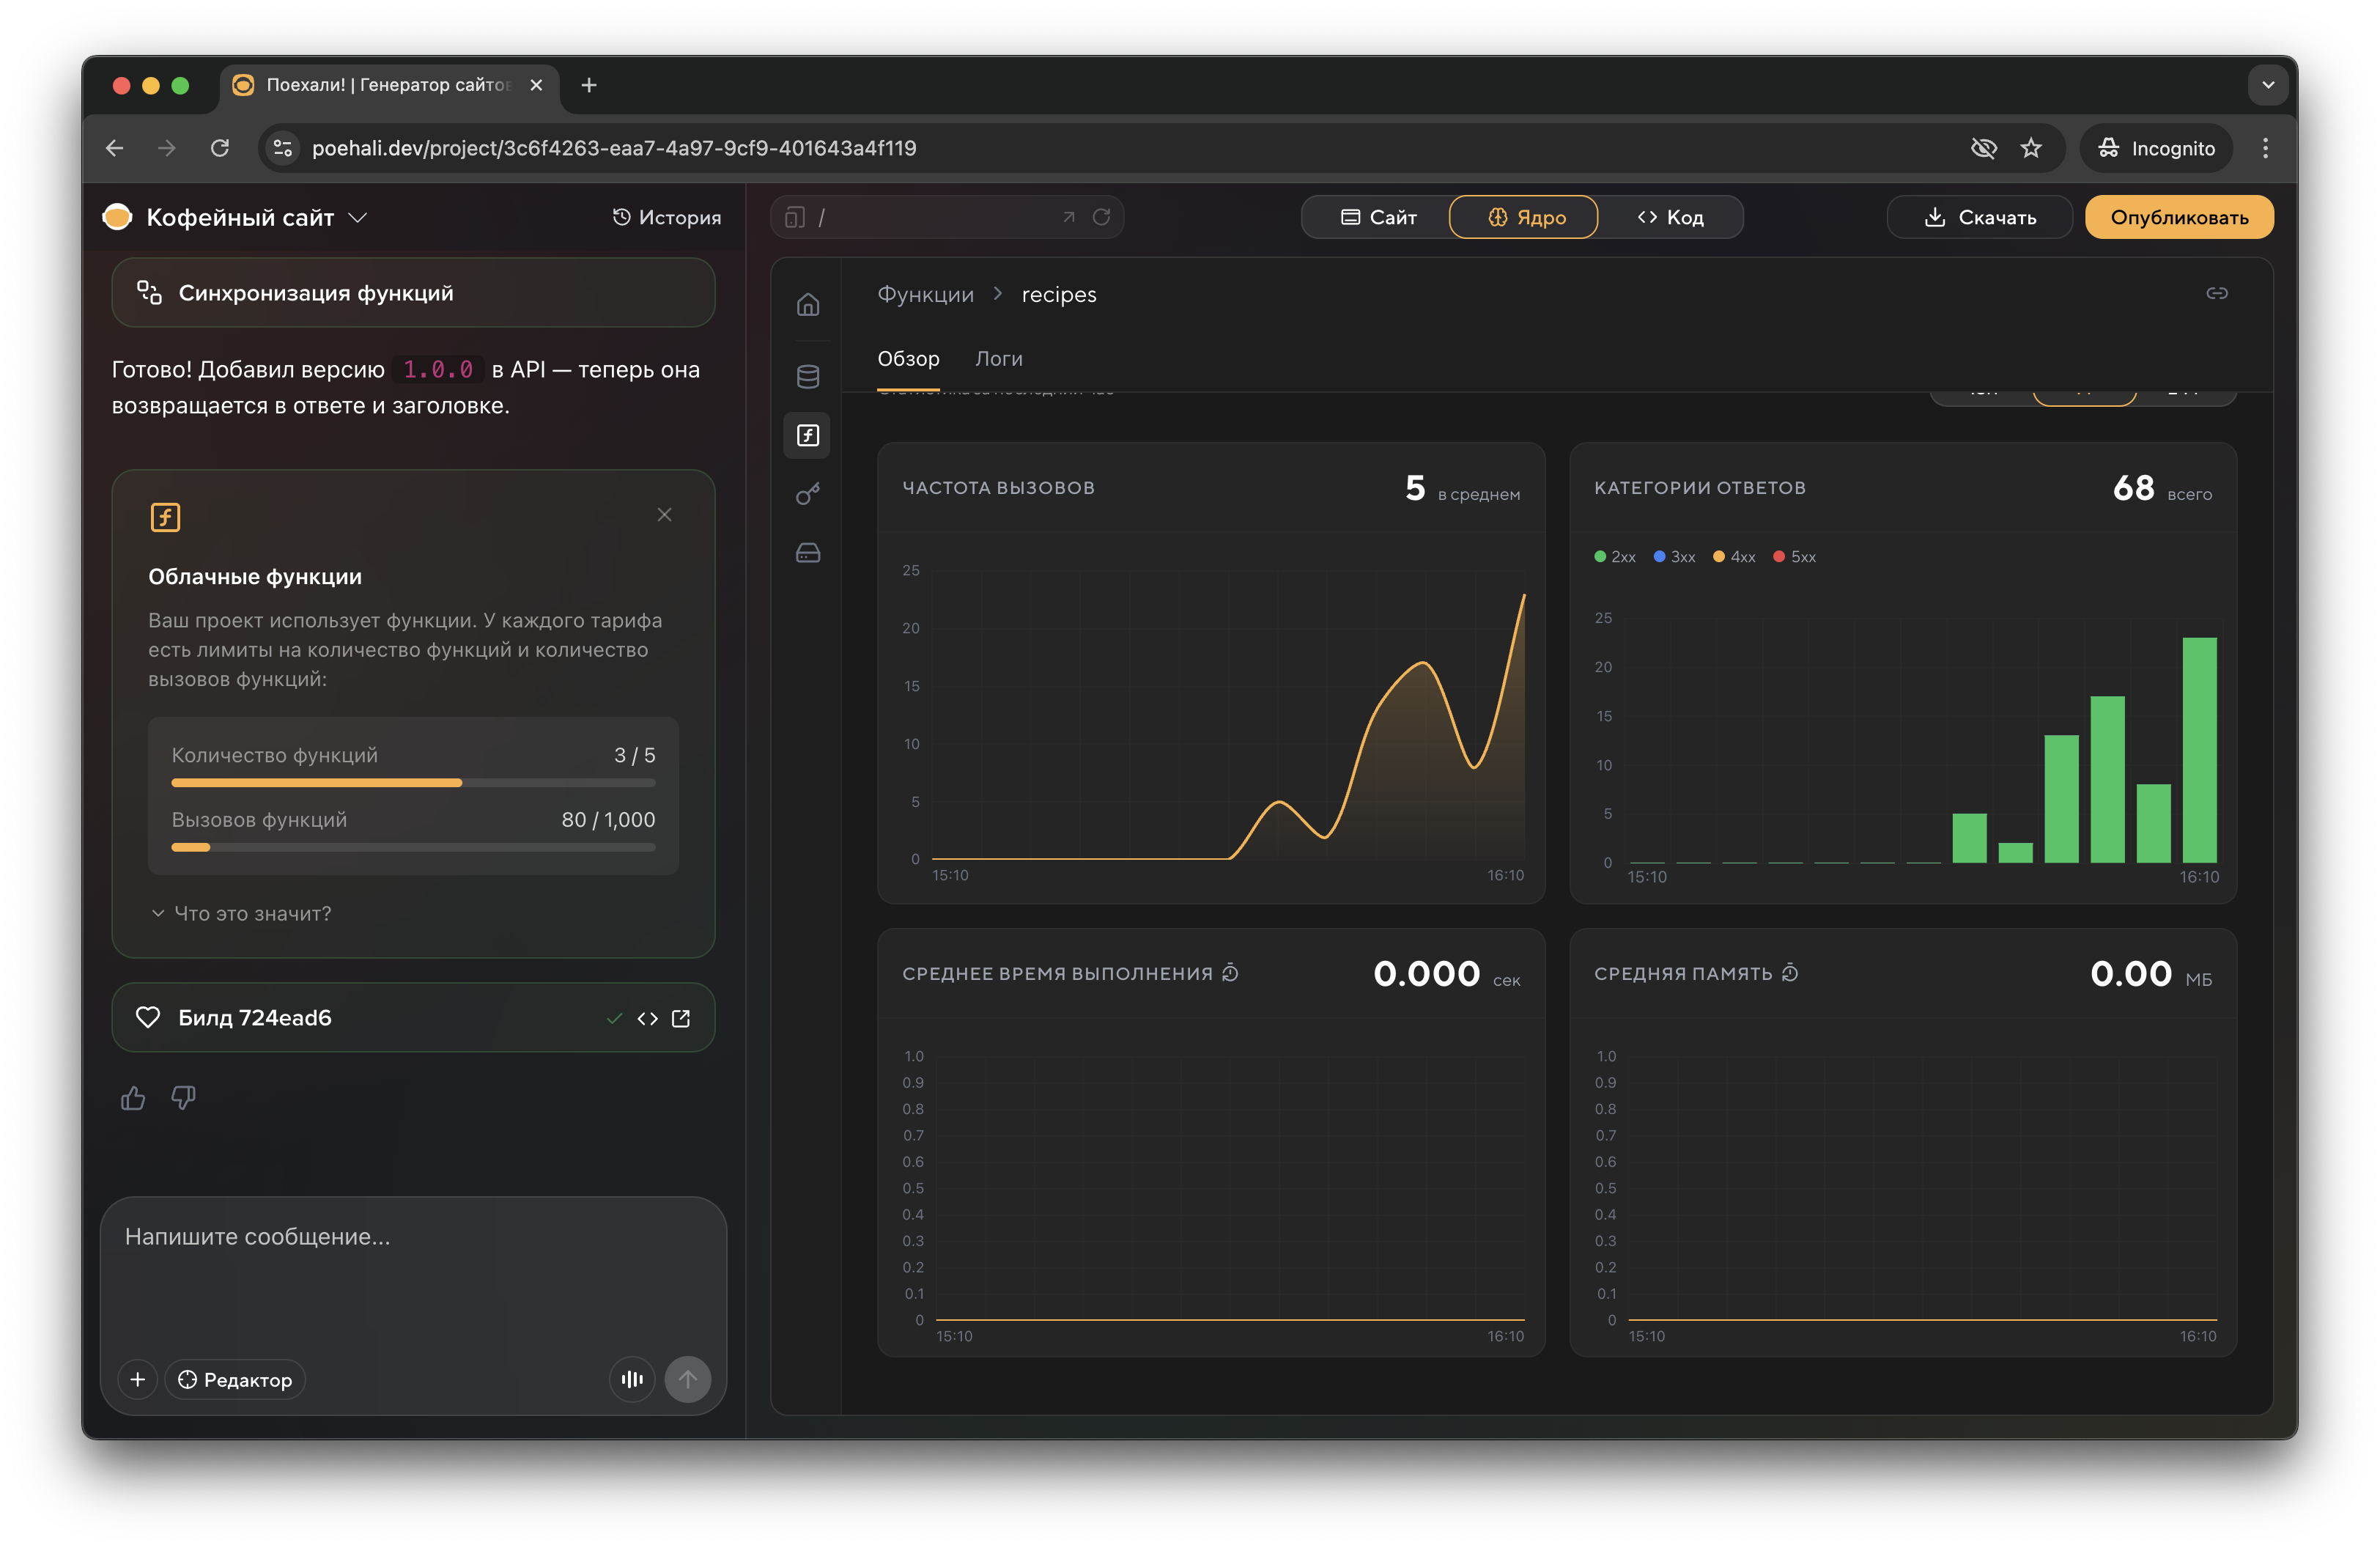Open the secrets key icon

tap(808, 494)
